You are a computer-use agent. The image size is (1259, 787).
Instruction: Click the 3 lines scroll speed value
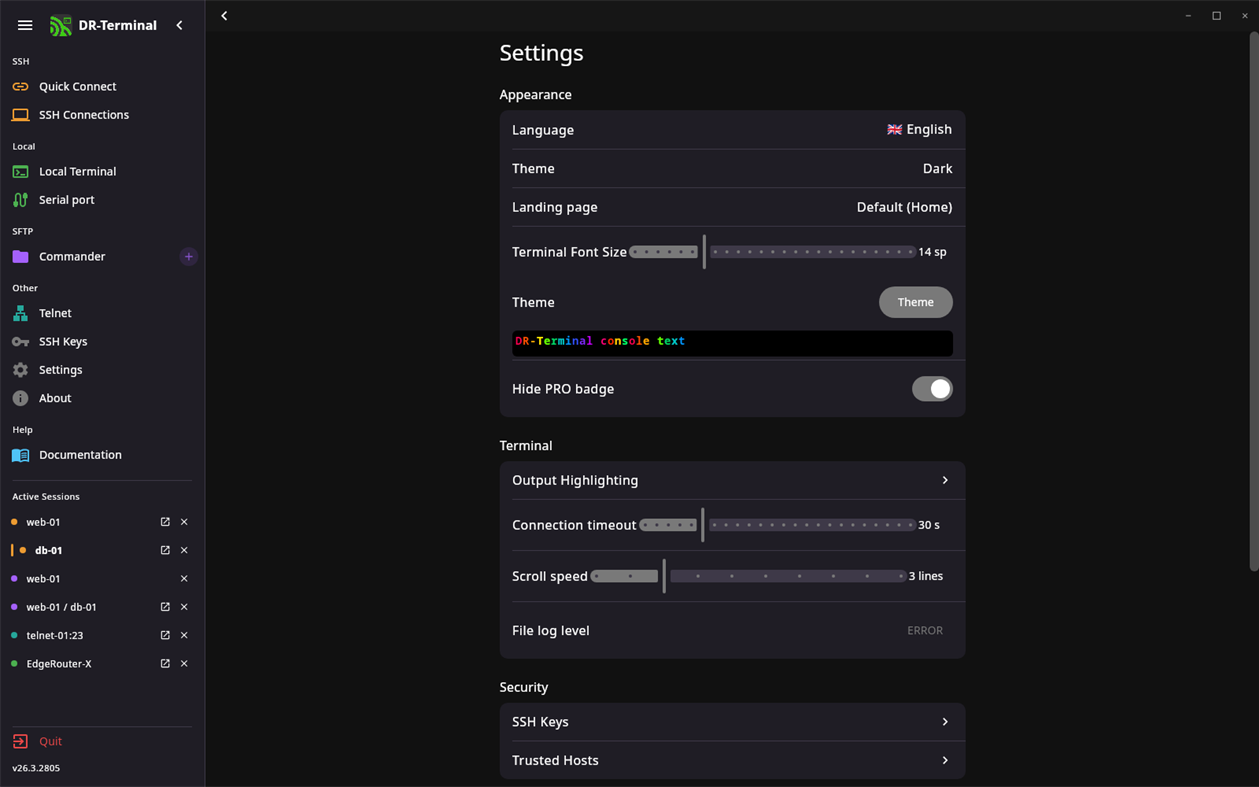coord(926,576)
